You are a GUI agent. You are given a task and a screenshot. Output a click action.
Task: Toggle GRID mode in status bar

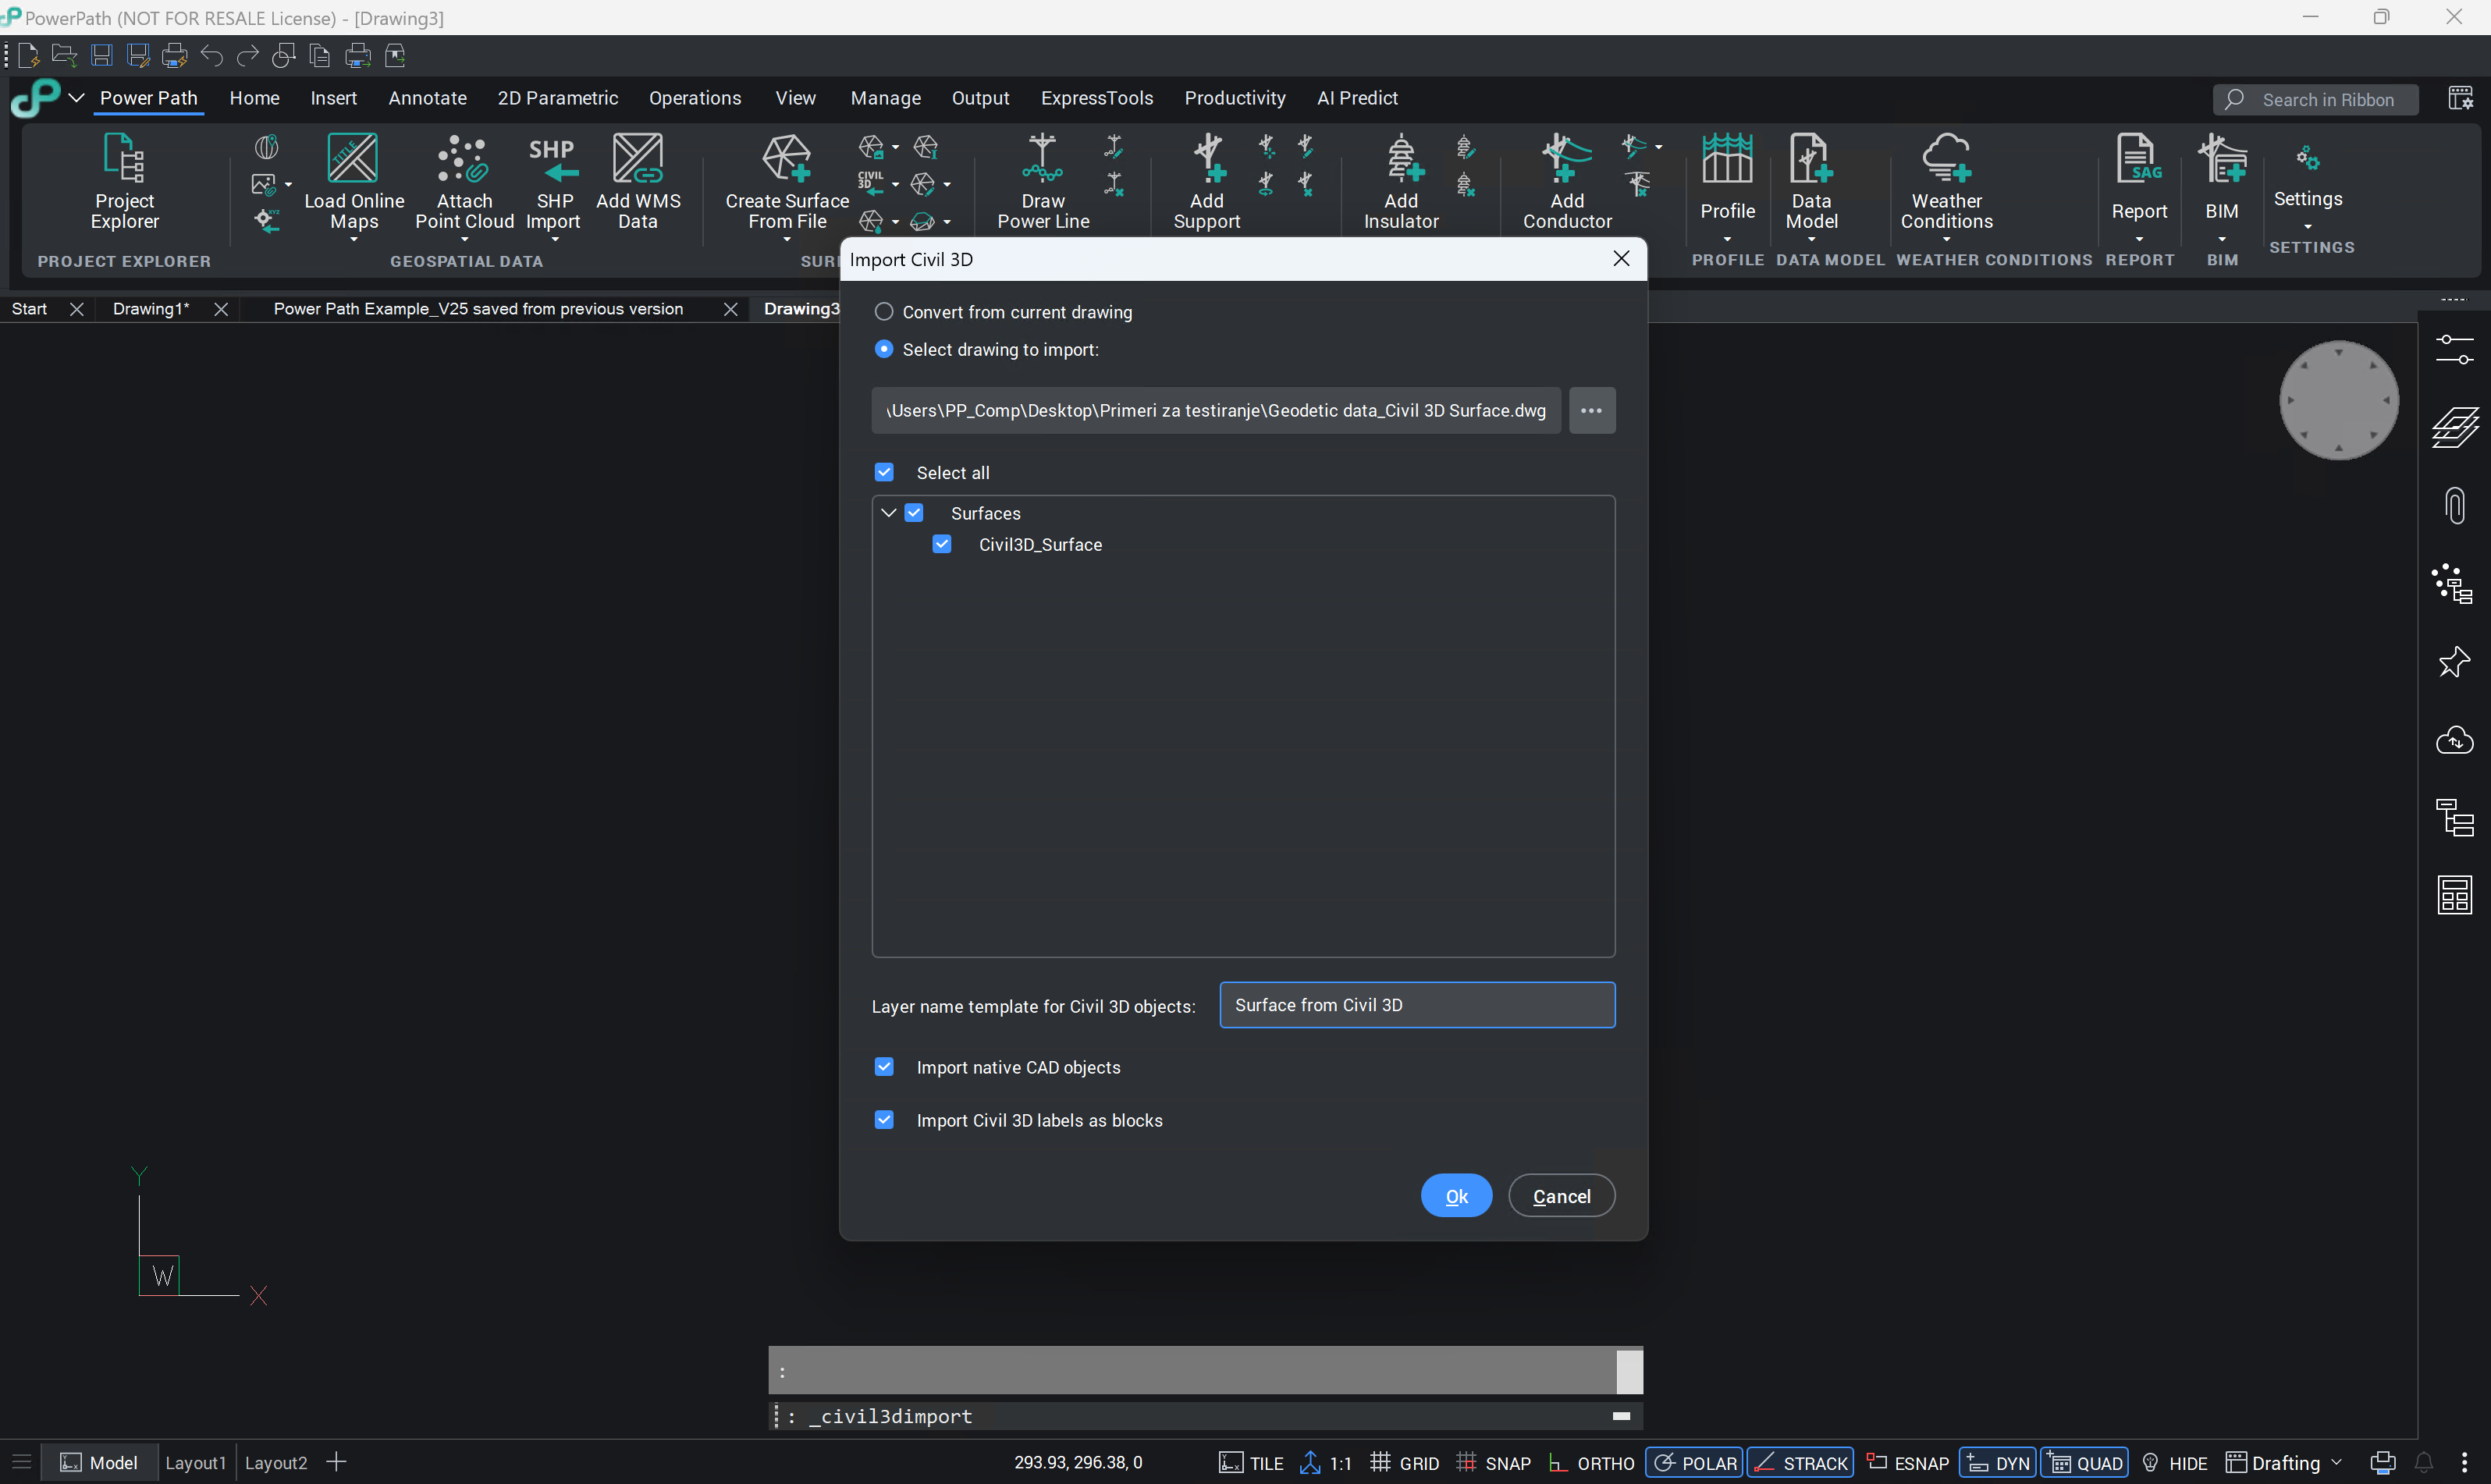tap(1405, 1463)
